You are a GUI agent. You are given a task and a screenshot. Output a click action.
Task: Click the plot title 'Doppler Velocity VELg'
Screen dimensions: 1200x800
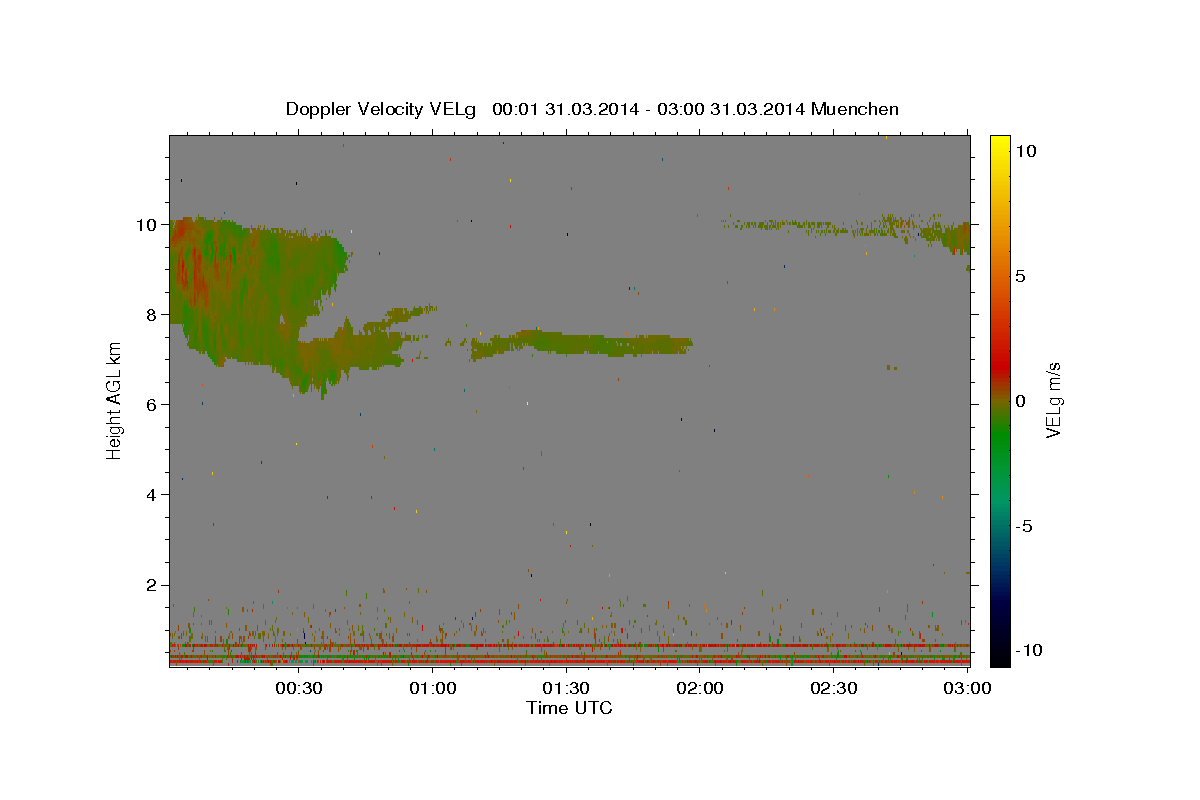point(381,109)
